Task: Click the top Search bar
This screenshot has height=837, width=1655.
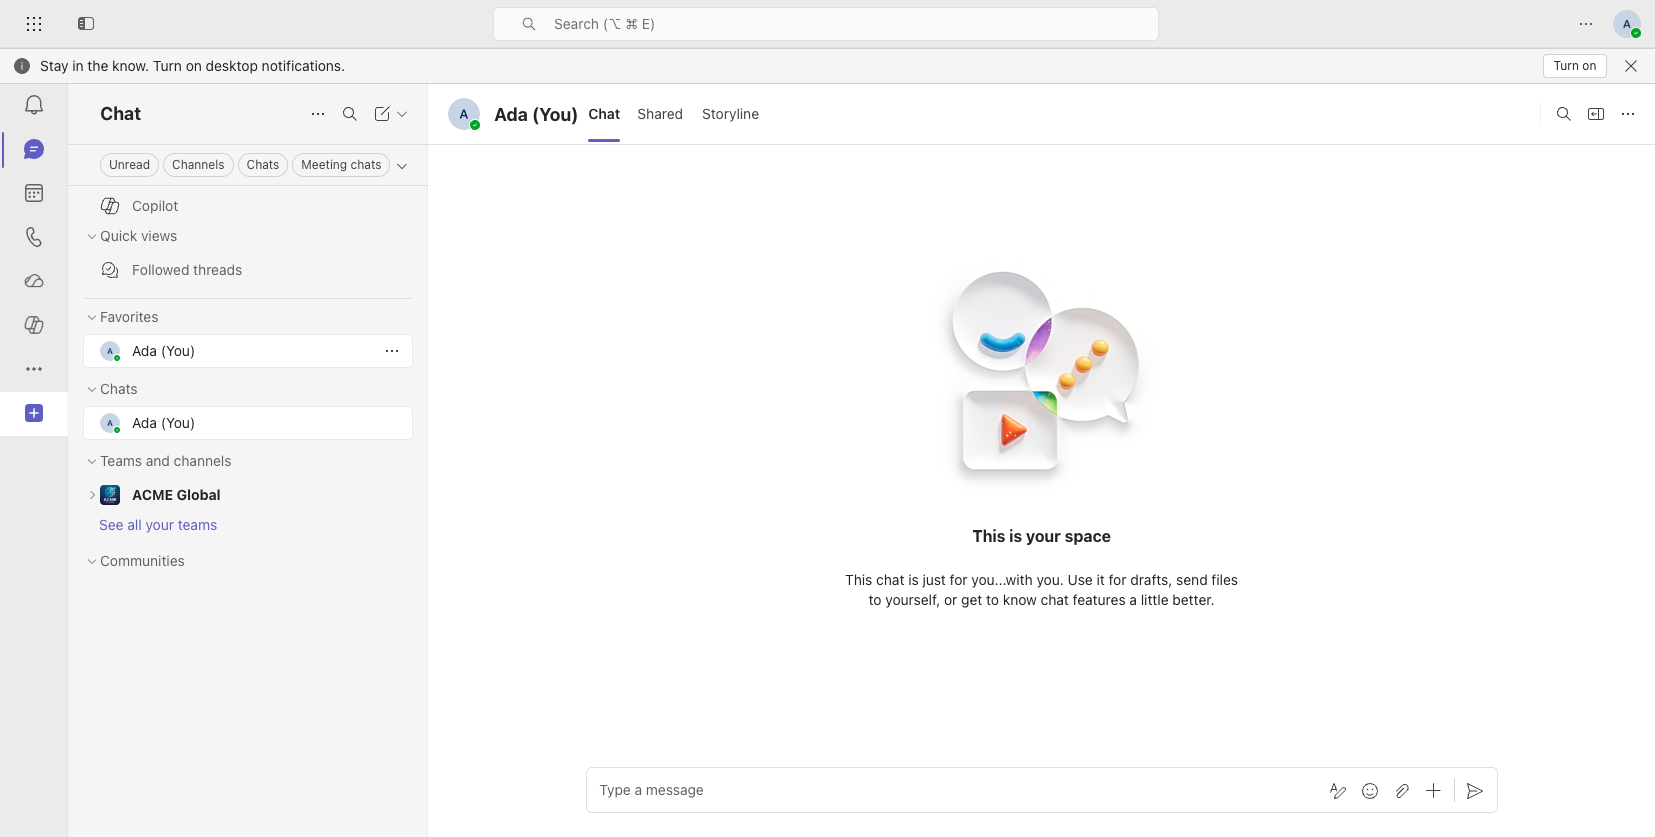Action: click(826, 24)
